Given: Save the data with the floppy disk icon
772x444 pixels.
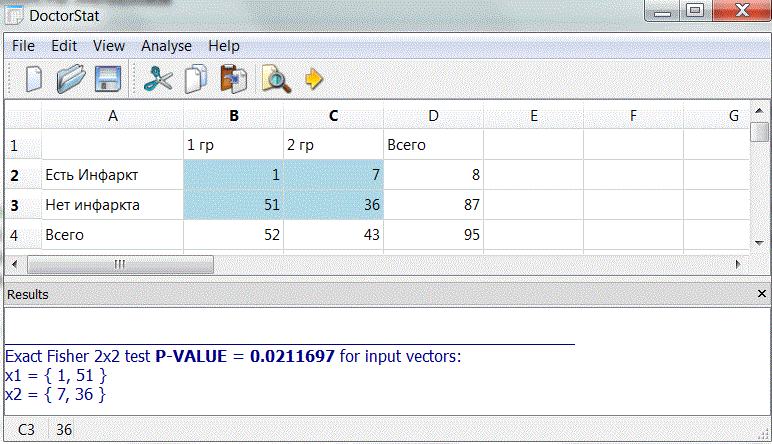Looking at the screenshot, I should [x=107, y=78].
